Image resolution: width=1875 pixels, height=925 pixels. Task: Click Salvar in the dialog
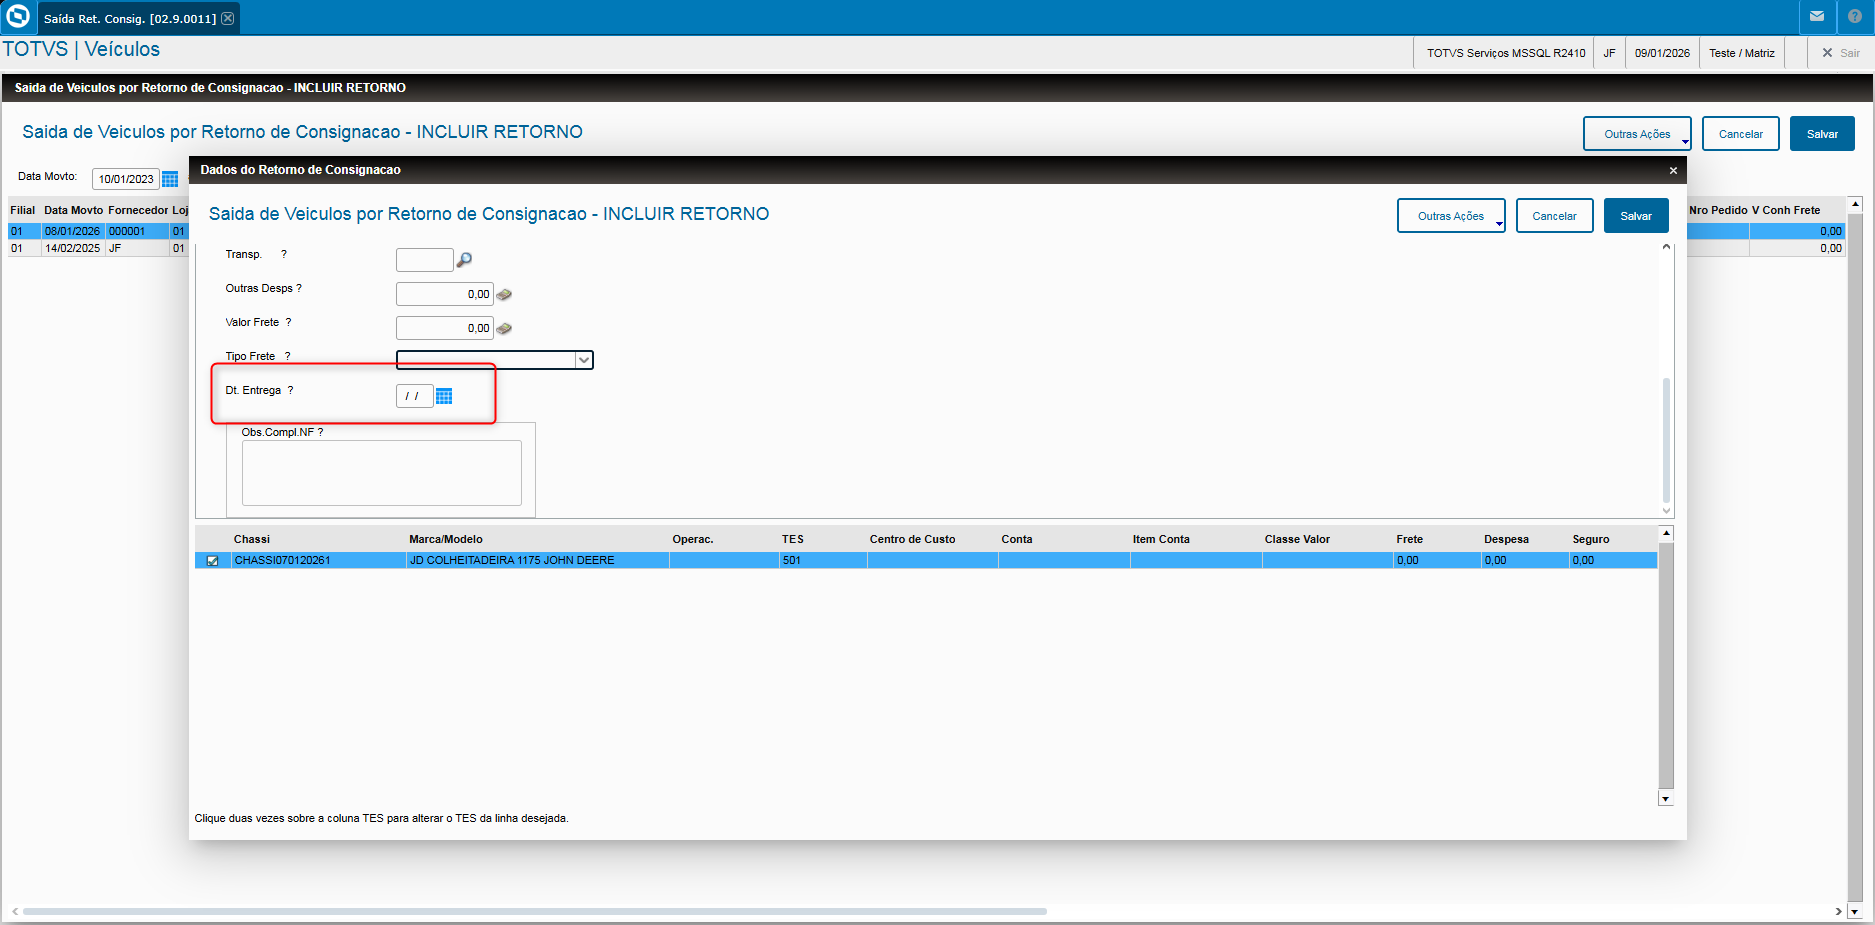(x=1636, y=216)
